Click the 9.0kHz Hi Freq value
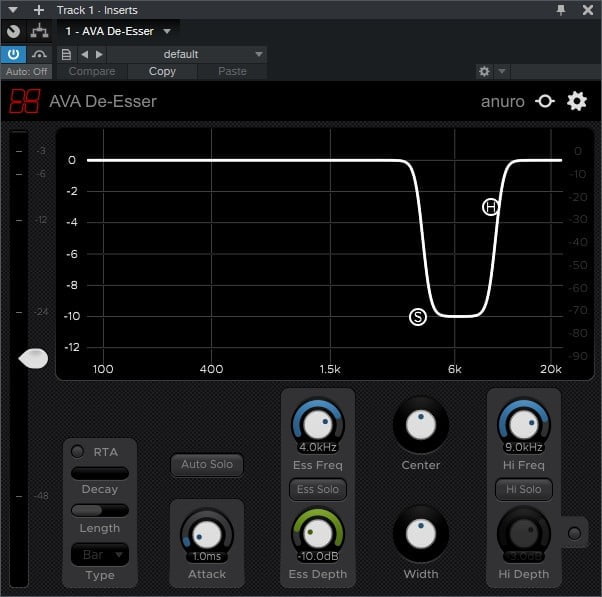 (x=524, y=447)
